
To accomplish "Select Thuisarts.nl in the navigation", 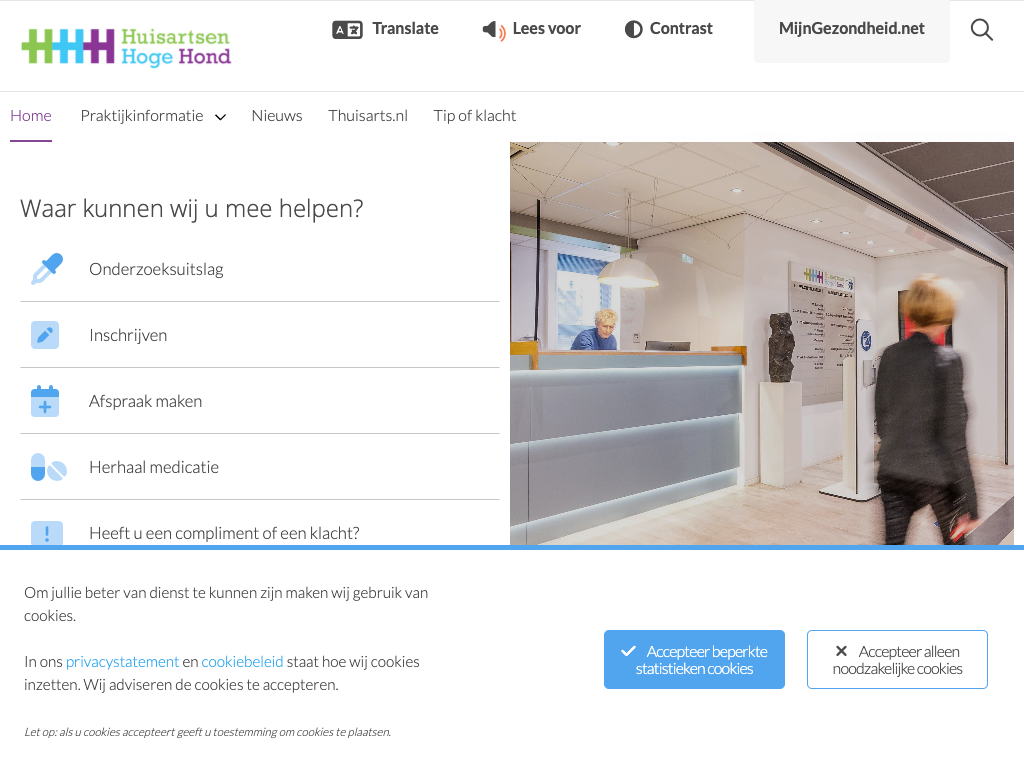I will point(368,116).
